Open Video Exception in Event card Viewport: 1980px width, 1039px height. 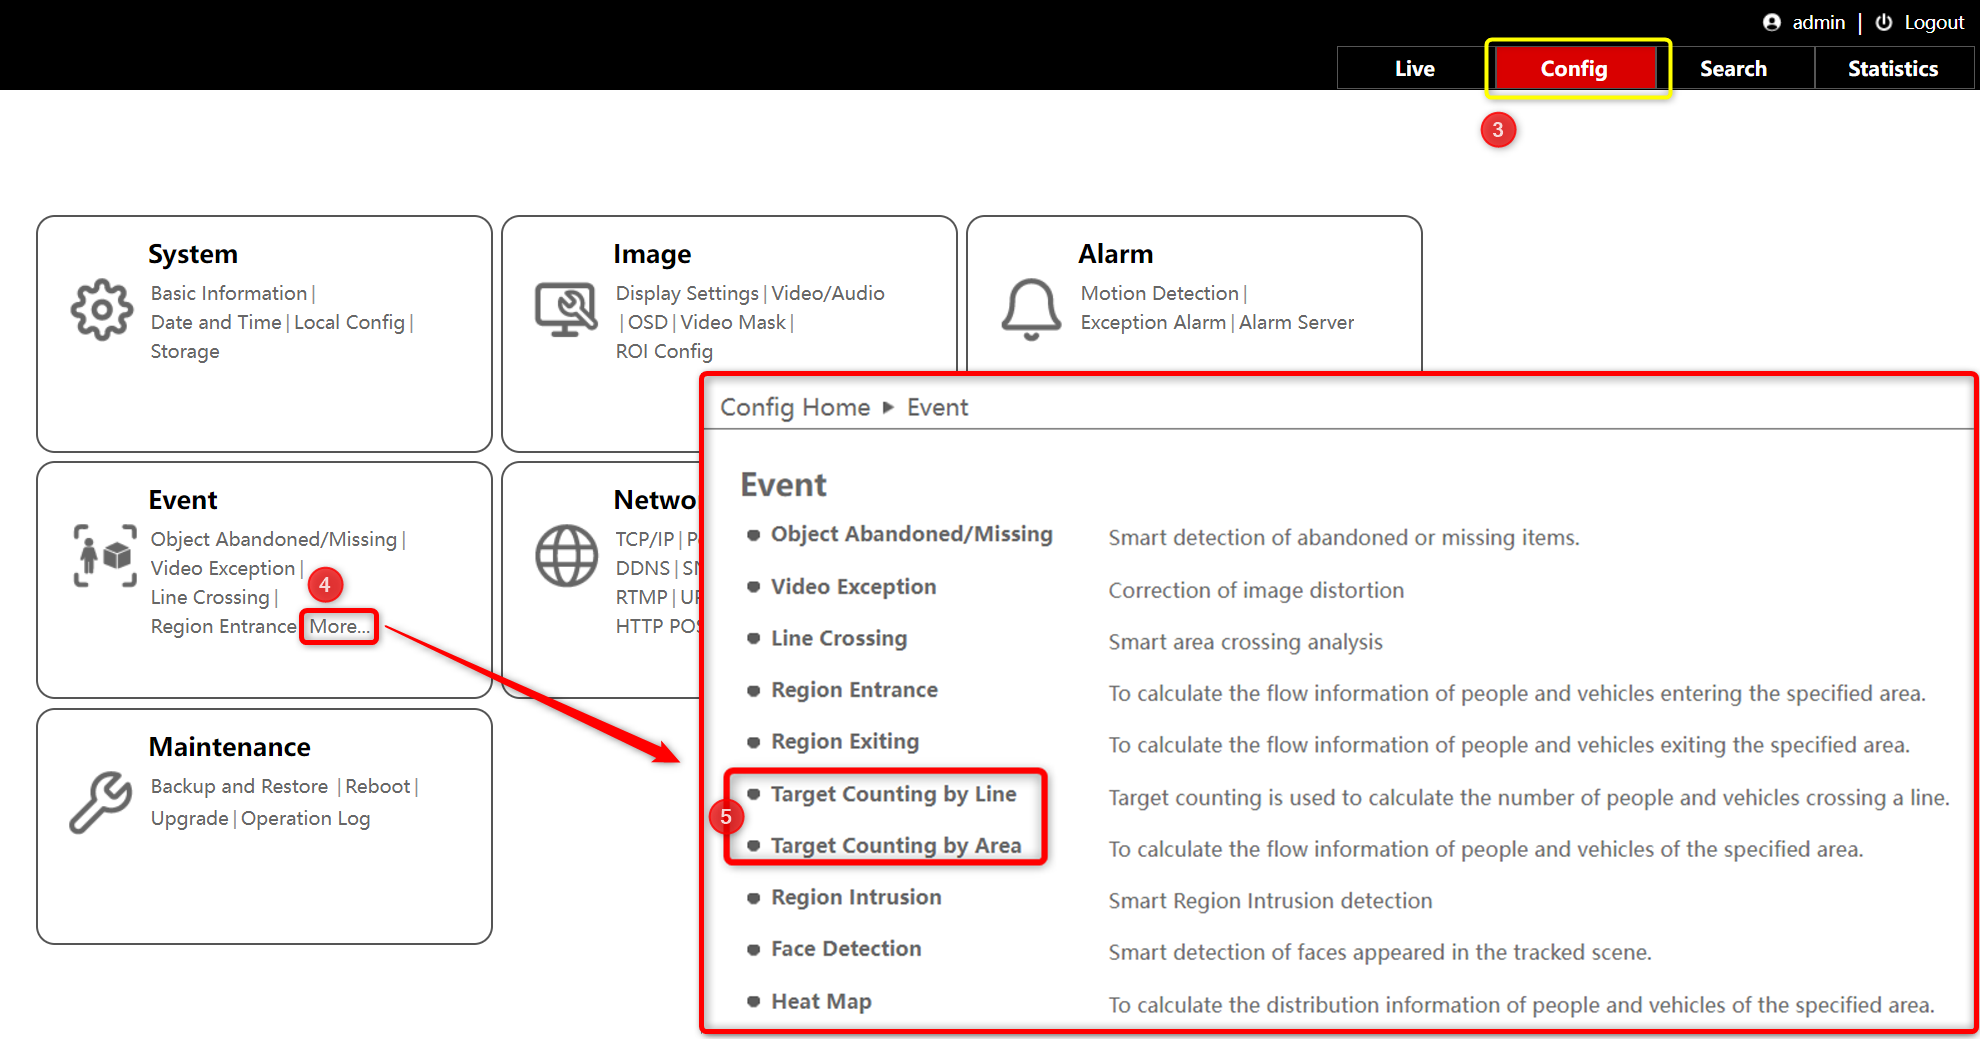223,568
